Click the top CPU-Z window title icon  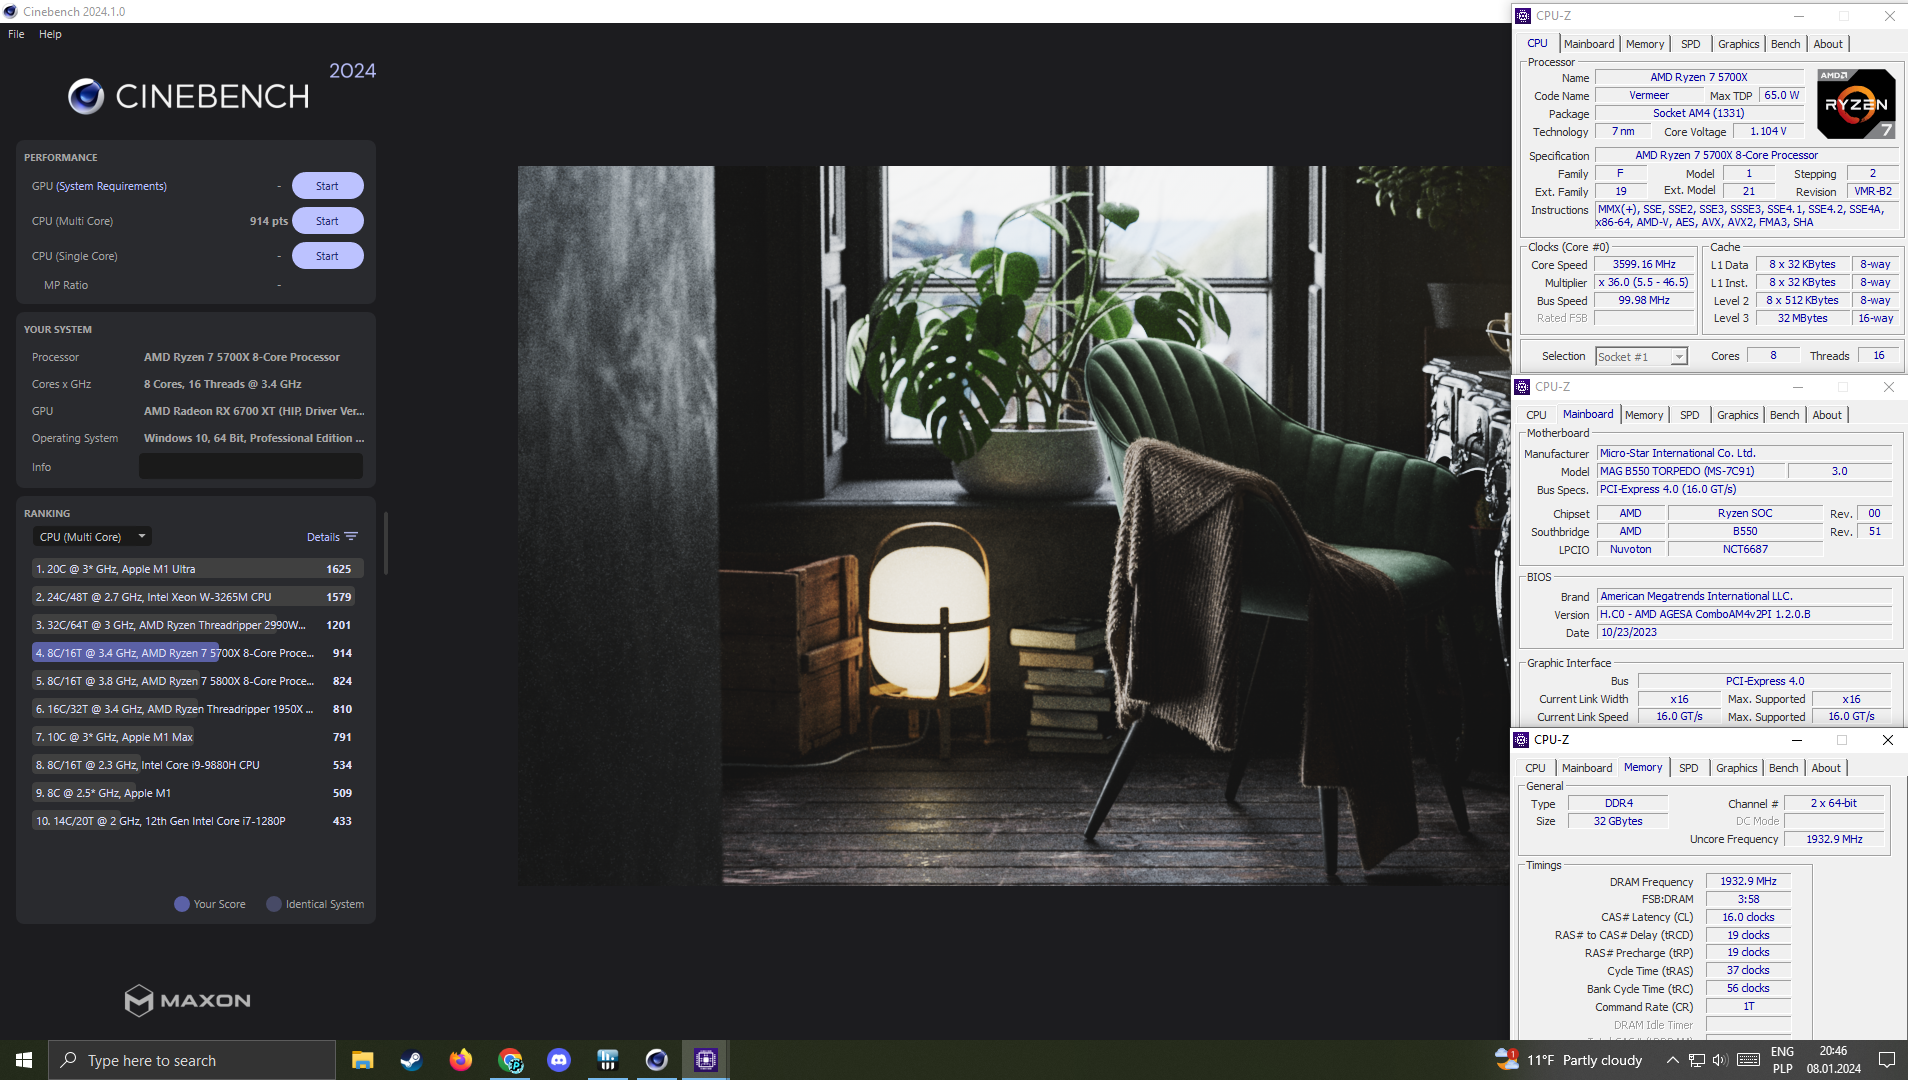[x=1523, y=16]
